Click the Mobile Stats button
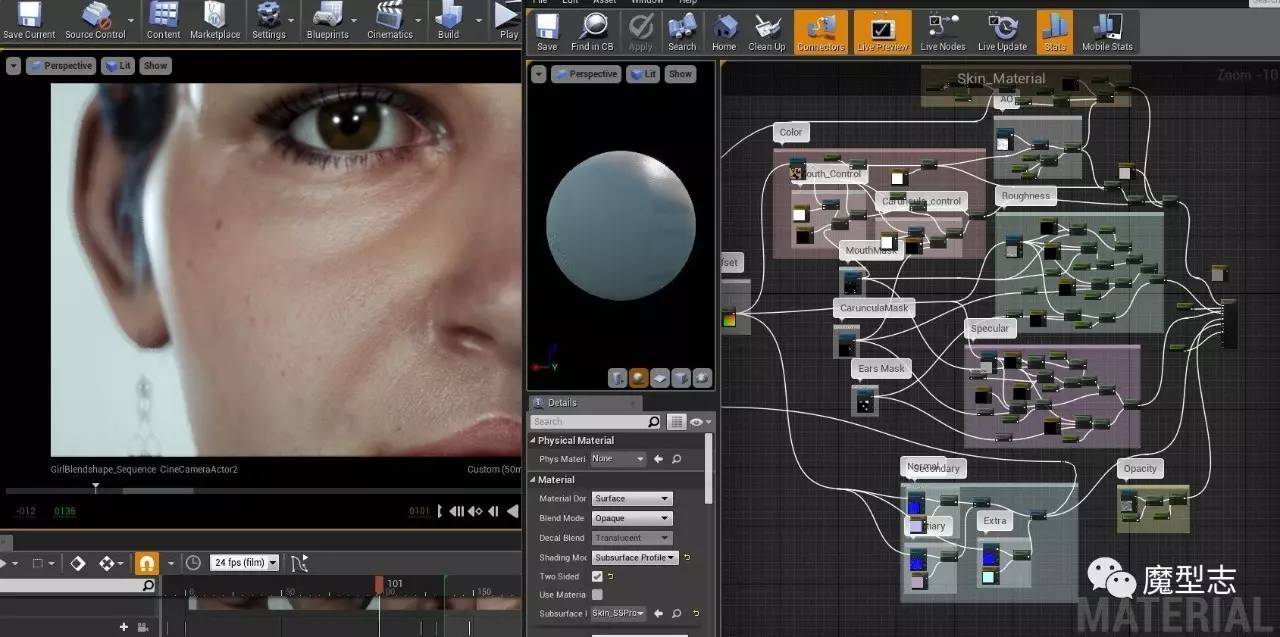Viewport: 1280px width, 637px height. pos(1108,31)
